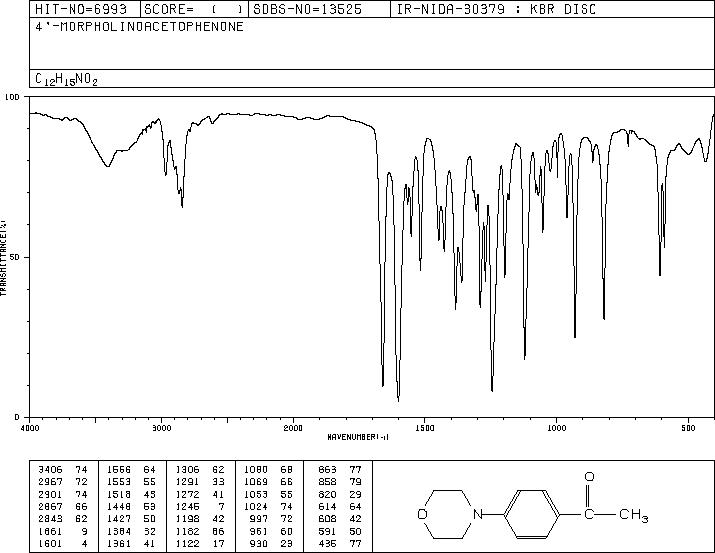The height and width of the screenshot is (553, 715).
Task: Click the 1122 peak entry in the table
Action: click(200, 543)
